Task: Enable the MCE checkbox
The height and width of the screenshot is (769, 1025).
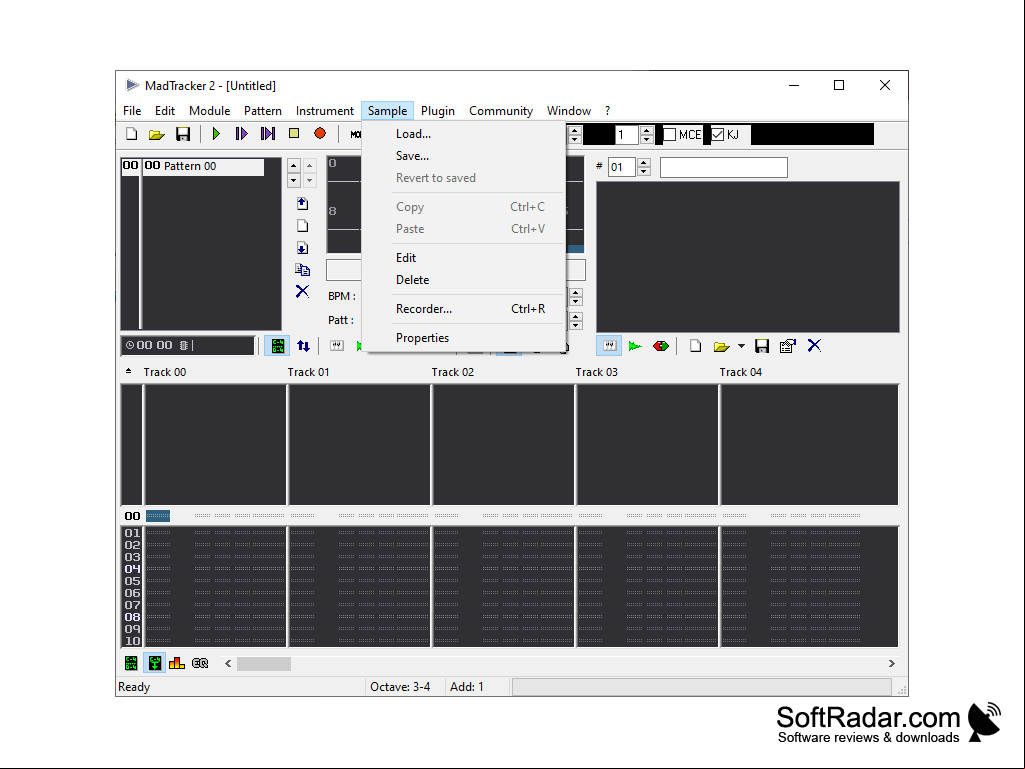Action: [670, 135]
